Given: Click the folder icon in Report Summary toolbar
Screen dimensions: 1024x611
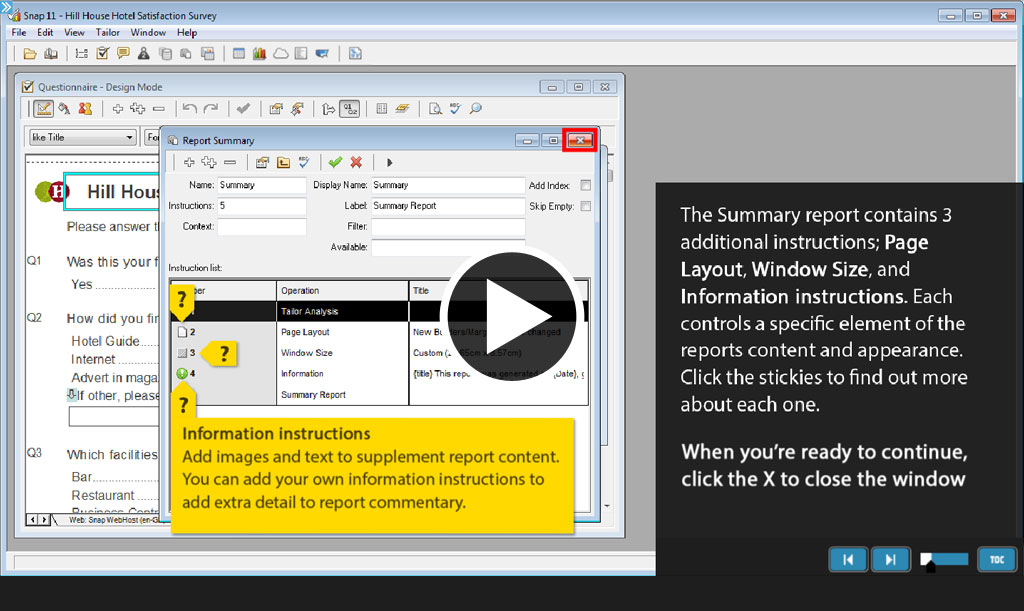Looking at the screenshot, I should click(x=283, y=162).
